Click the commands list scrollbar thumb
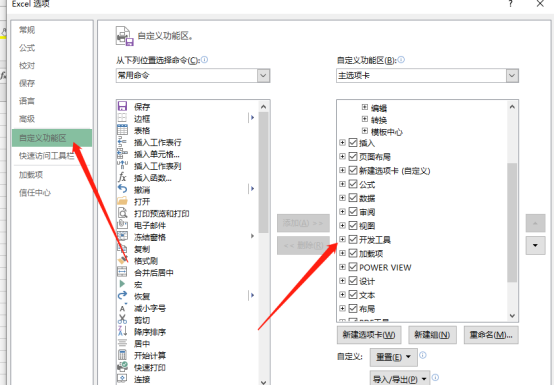Viewport: 554px width, 385px height. [x=263, y=172]
